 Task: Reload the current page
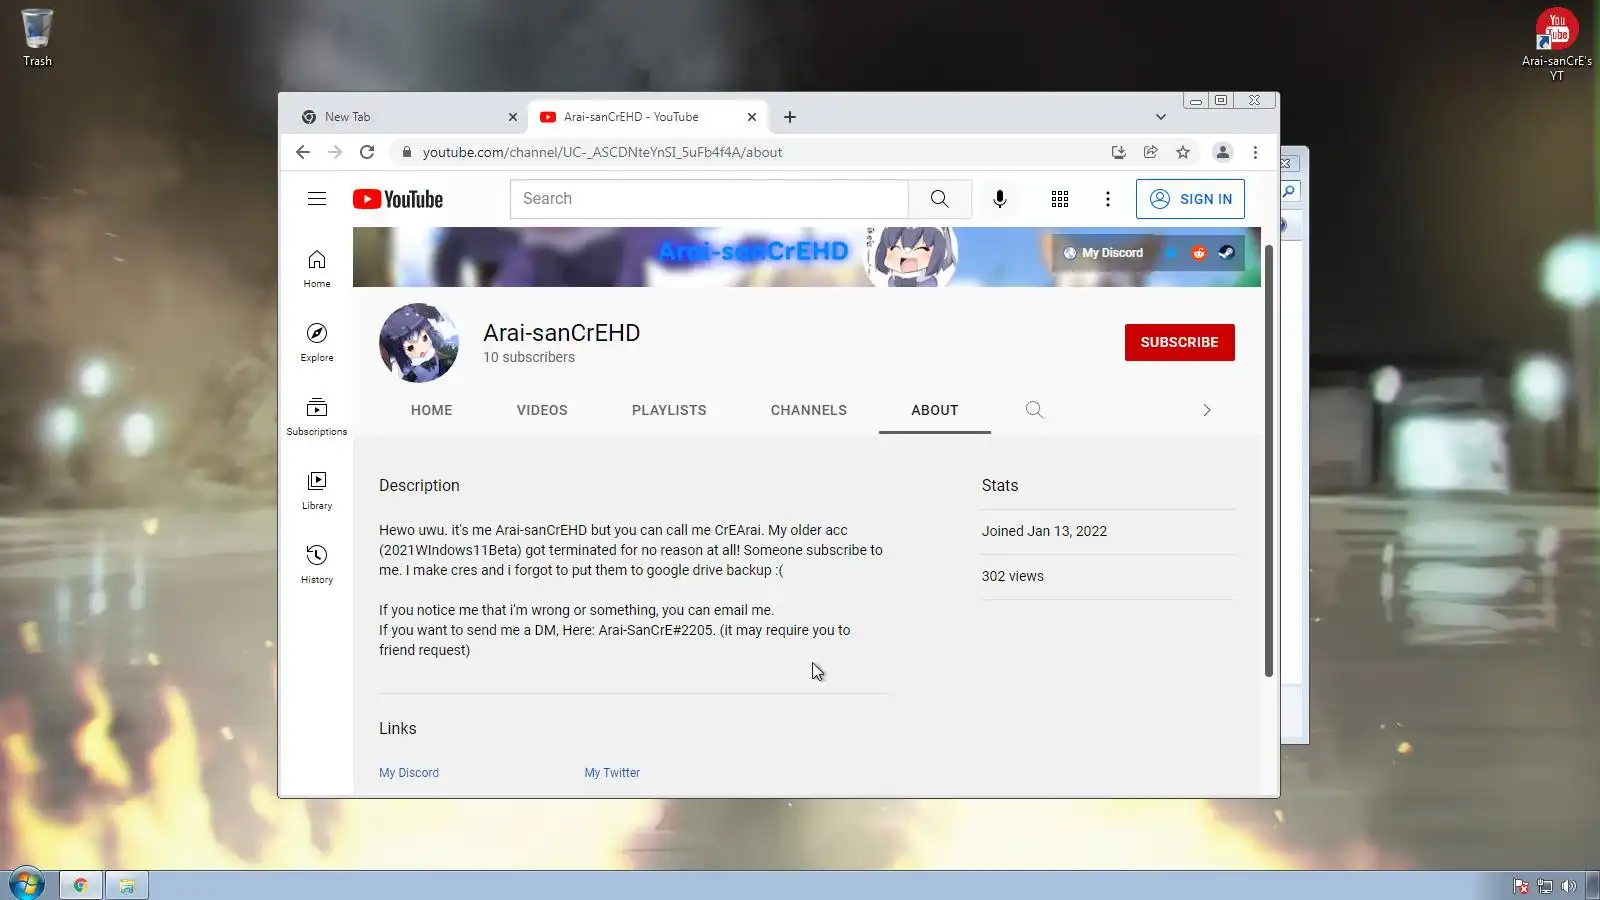click(367, 152)
